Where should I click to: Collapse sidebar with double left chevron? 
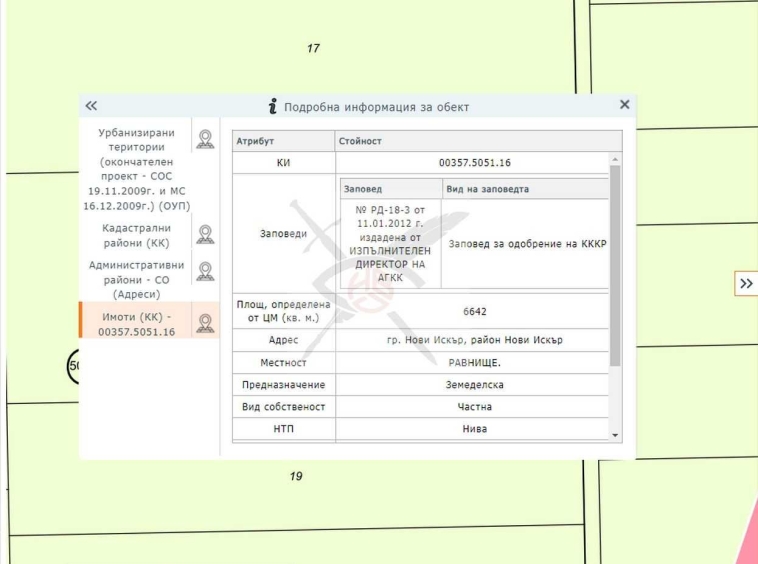tap(91, 105)
